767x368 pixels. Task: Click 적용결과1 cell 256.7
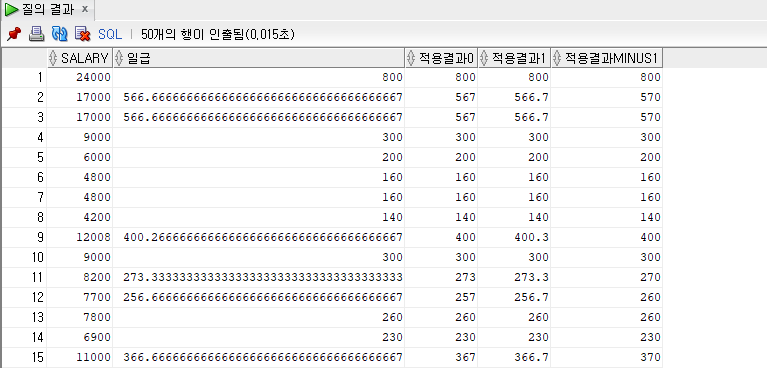pos(514,297)
